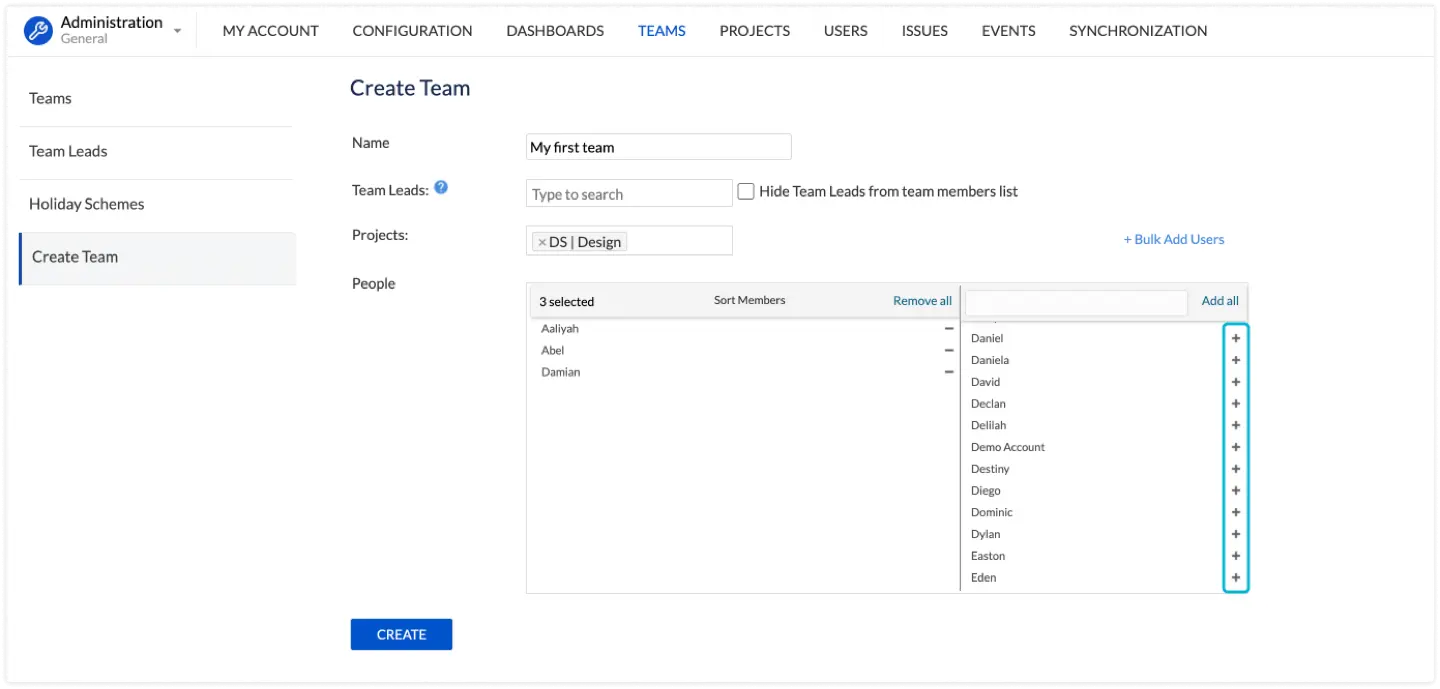Image resolution: width=1440 pixels, height=689 pixels.
Task: Add Dylan to the team
Action: (1236, 534)
